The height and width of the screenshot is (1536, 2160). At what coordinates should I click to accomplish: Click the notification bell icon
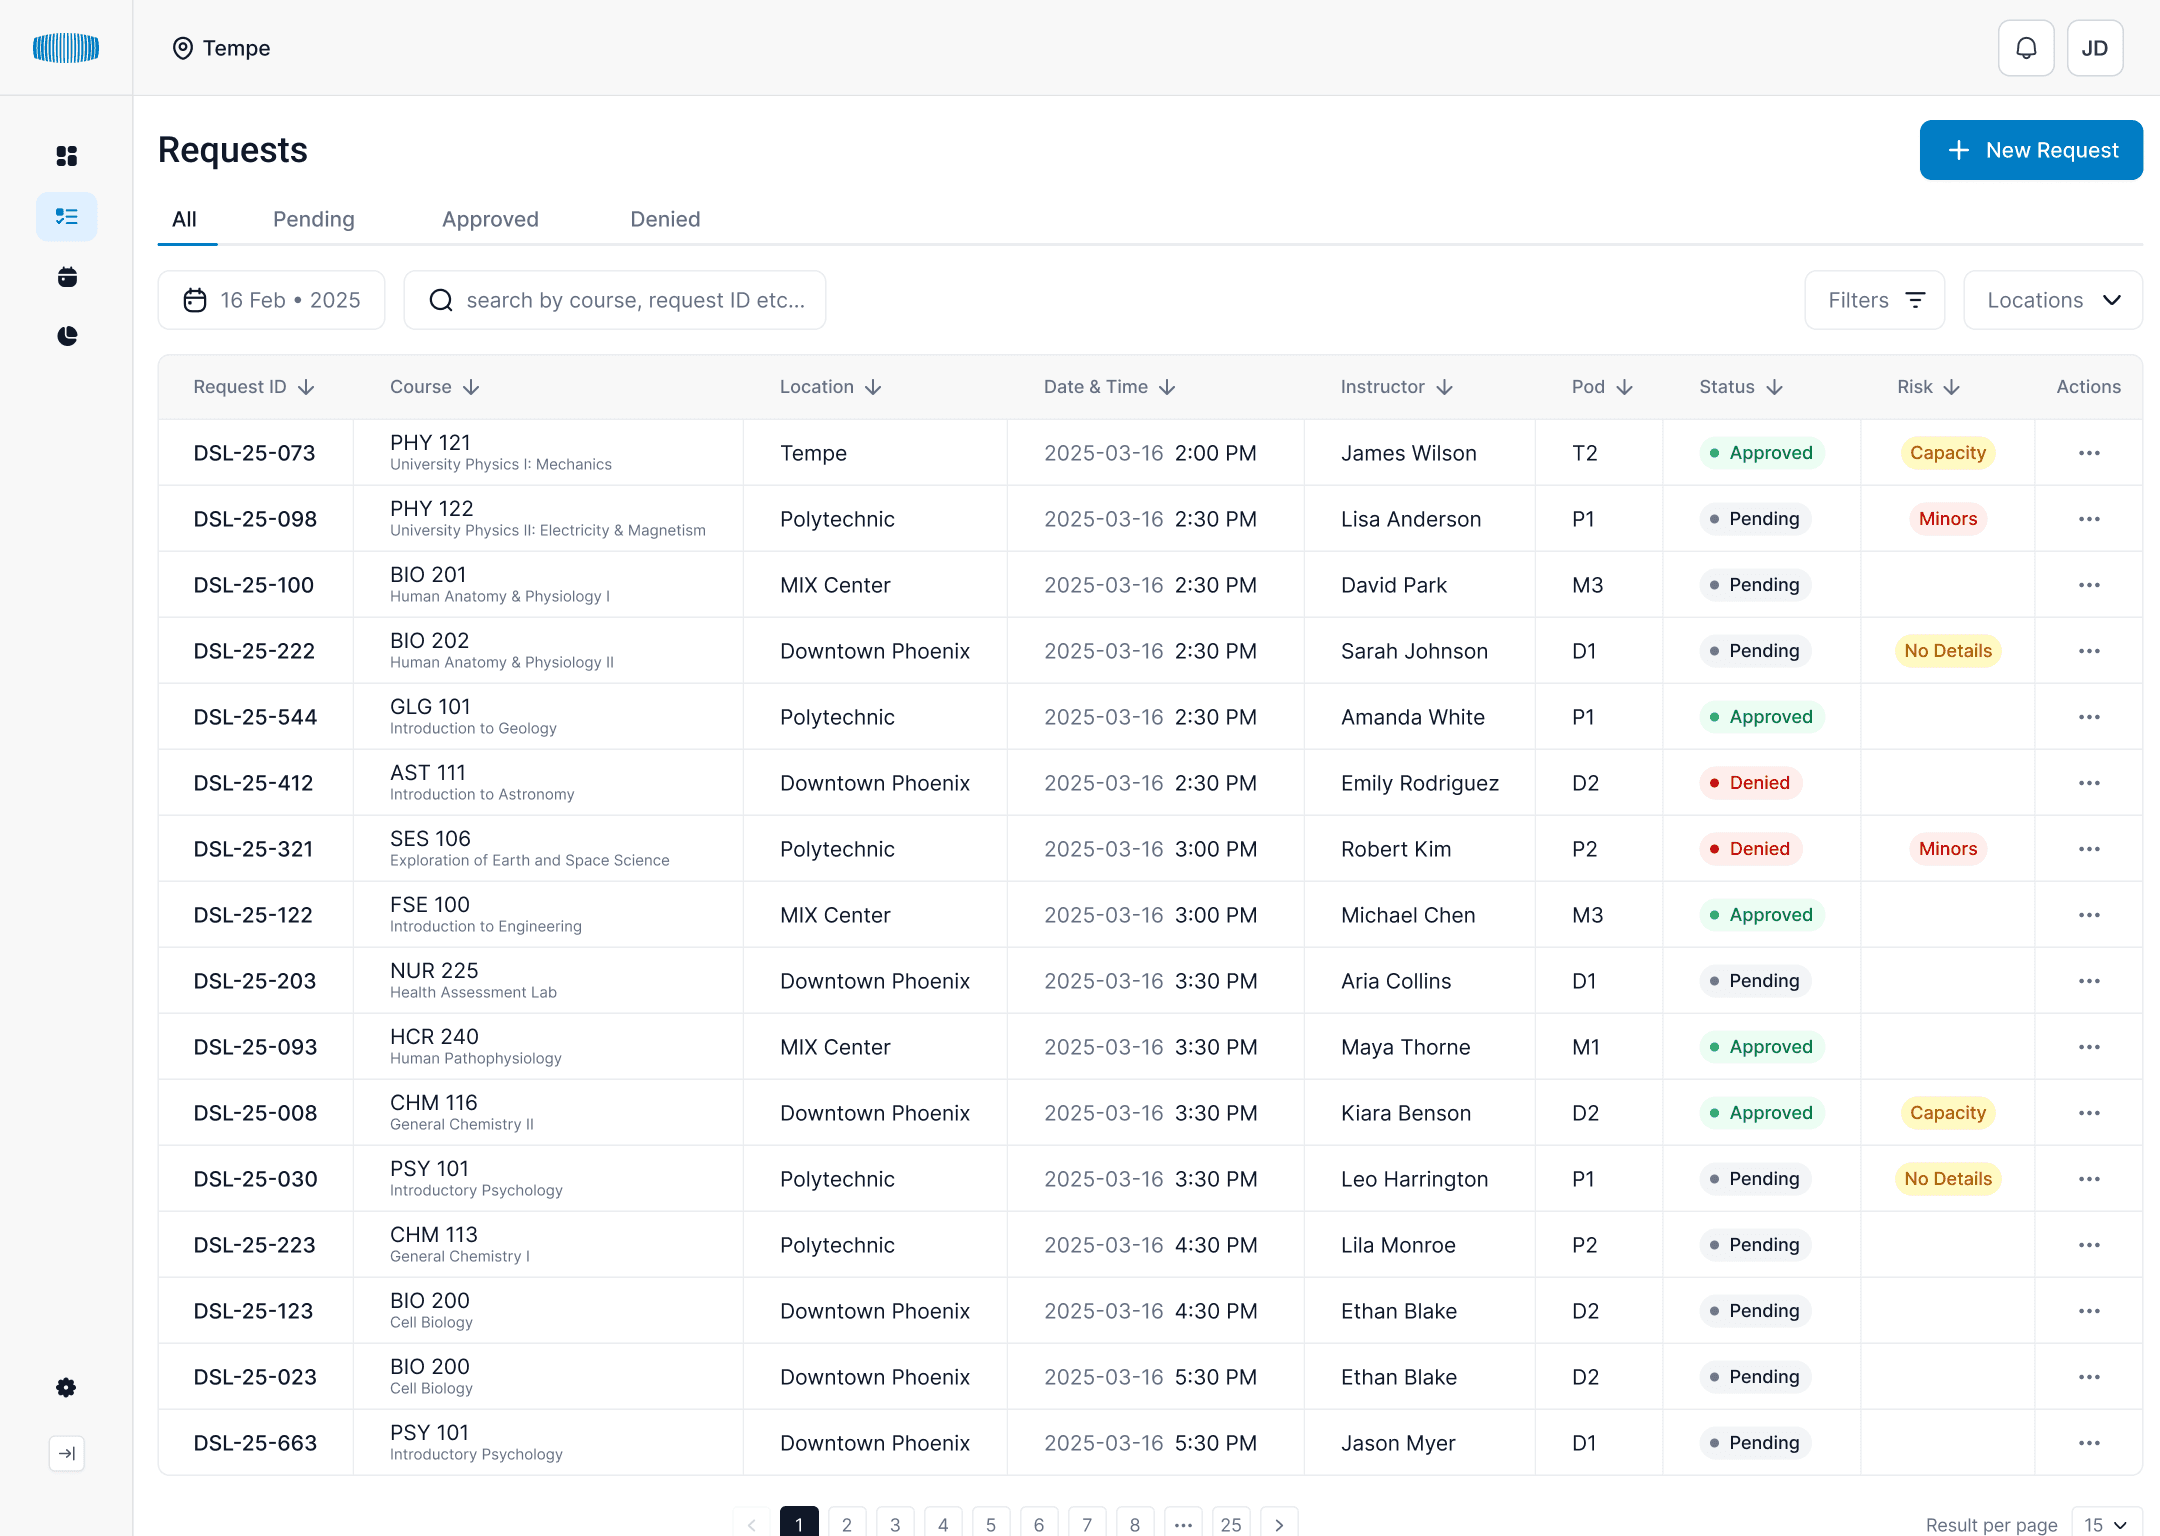pos(2026,48)
